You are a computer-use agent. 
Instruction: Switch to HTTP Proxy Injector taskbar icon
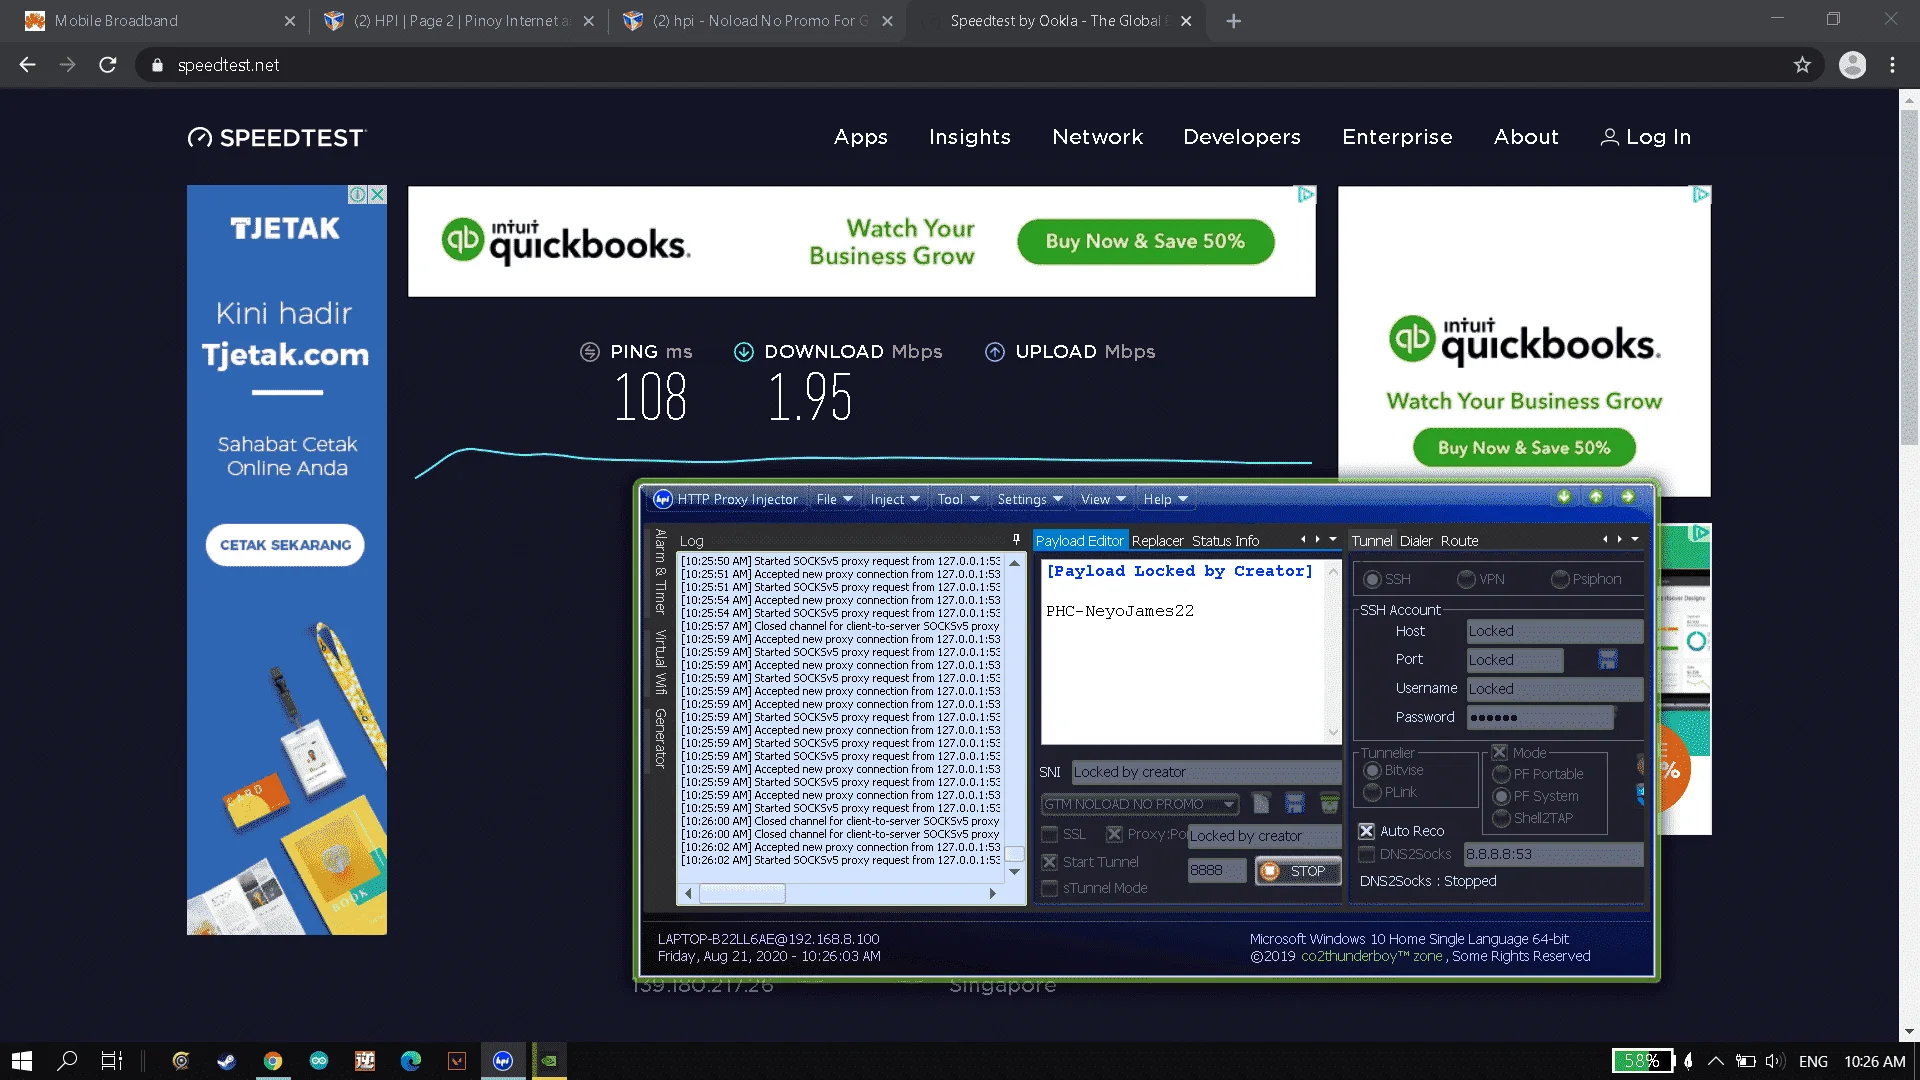[503, 1061]
